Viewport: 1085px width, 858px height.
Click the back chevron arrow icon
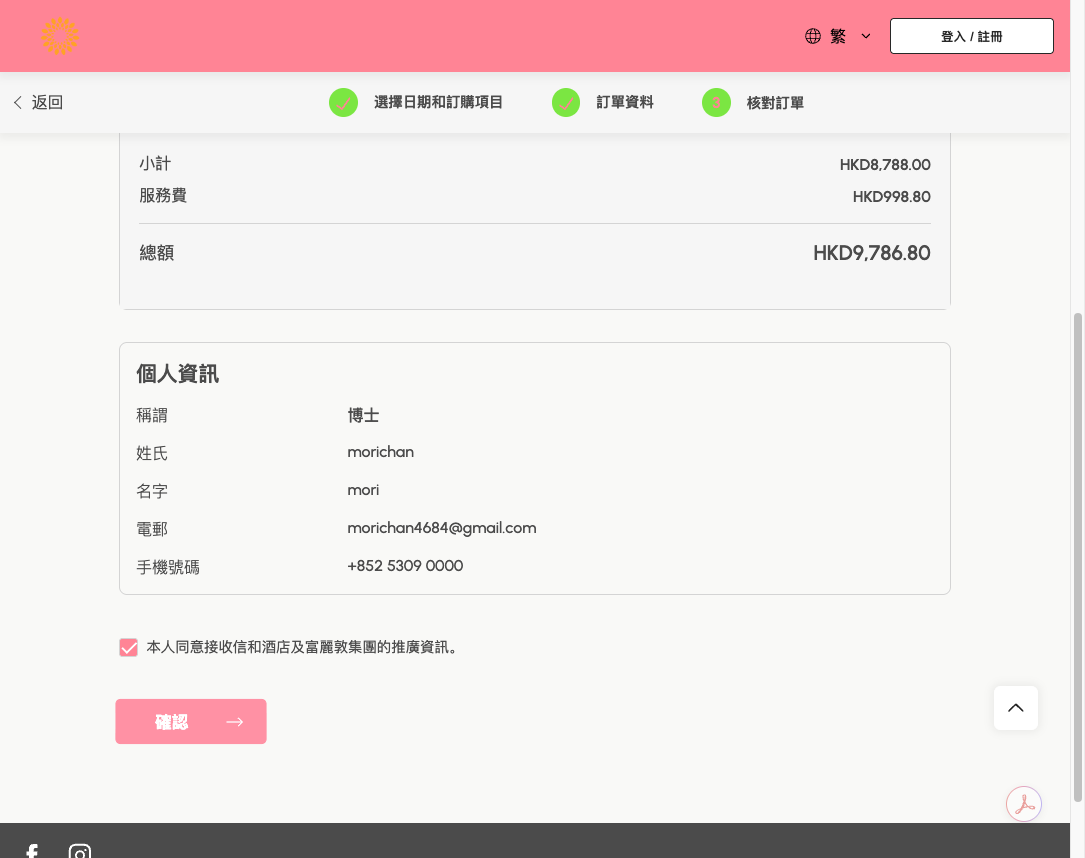point(18,102)
